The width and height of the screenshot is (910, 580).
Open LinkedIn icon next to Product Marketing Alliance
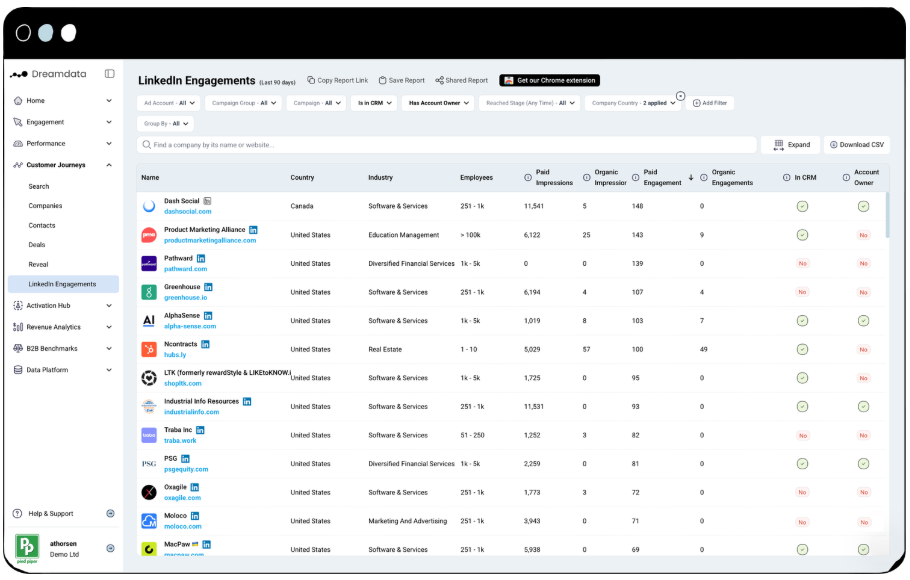[x=253, y=230]
